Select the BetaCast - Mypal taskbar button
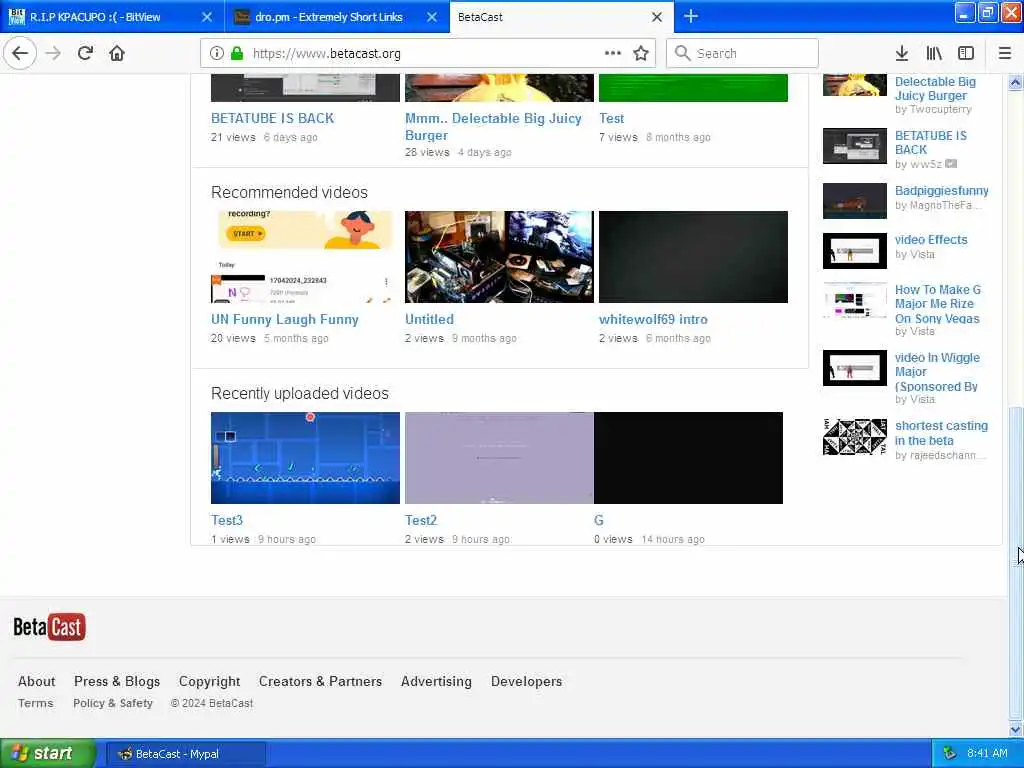 pos(186,754)
